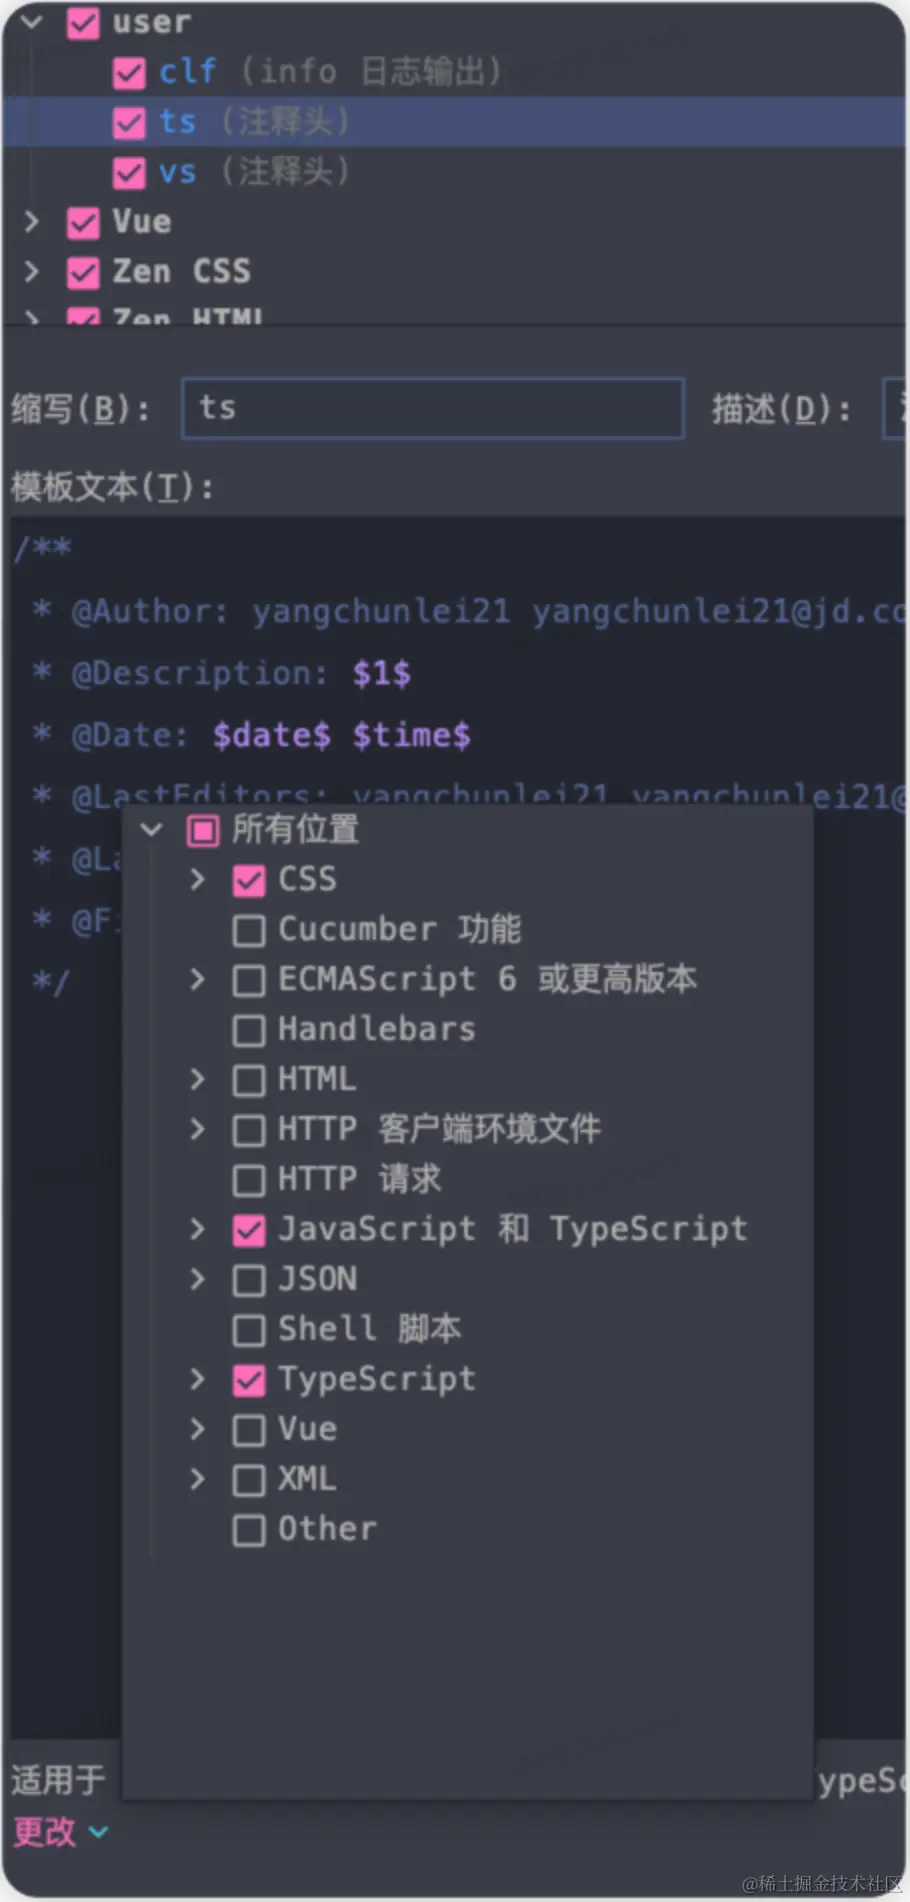Uncheck JavaScript 和 TypeScript checkbox
The width and height of the screenshot is (910, 1902).
(249, 1230)
